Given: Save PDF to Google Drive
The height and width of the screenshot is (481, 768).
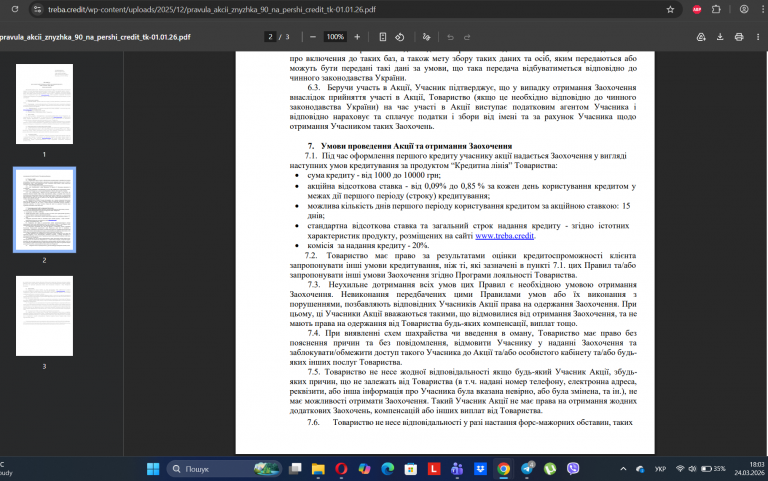Looking at the screenshot, I should [x=701, y=37].
